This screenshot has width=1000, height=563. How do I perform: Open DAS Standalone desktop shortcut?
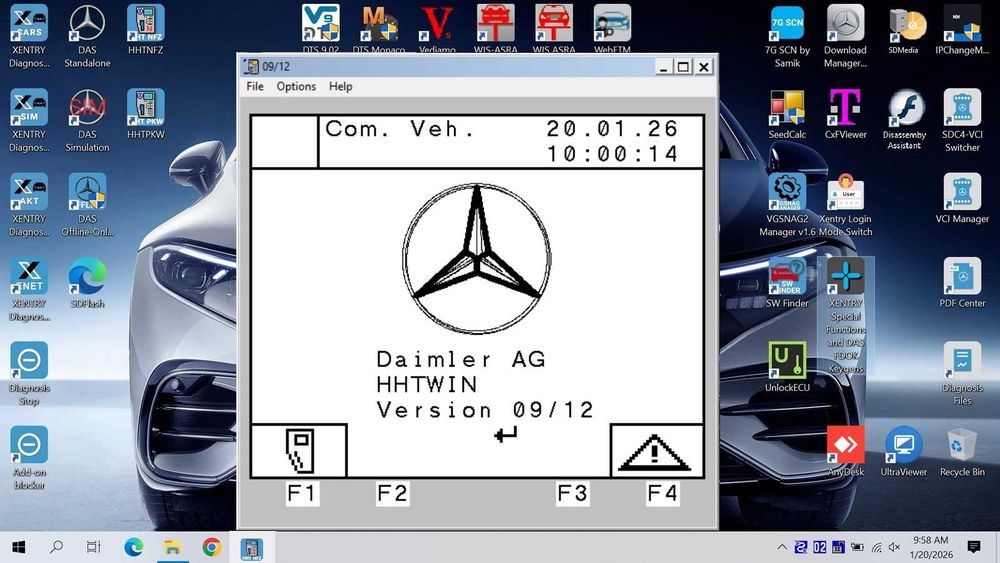coord(87,36)
